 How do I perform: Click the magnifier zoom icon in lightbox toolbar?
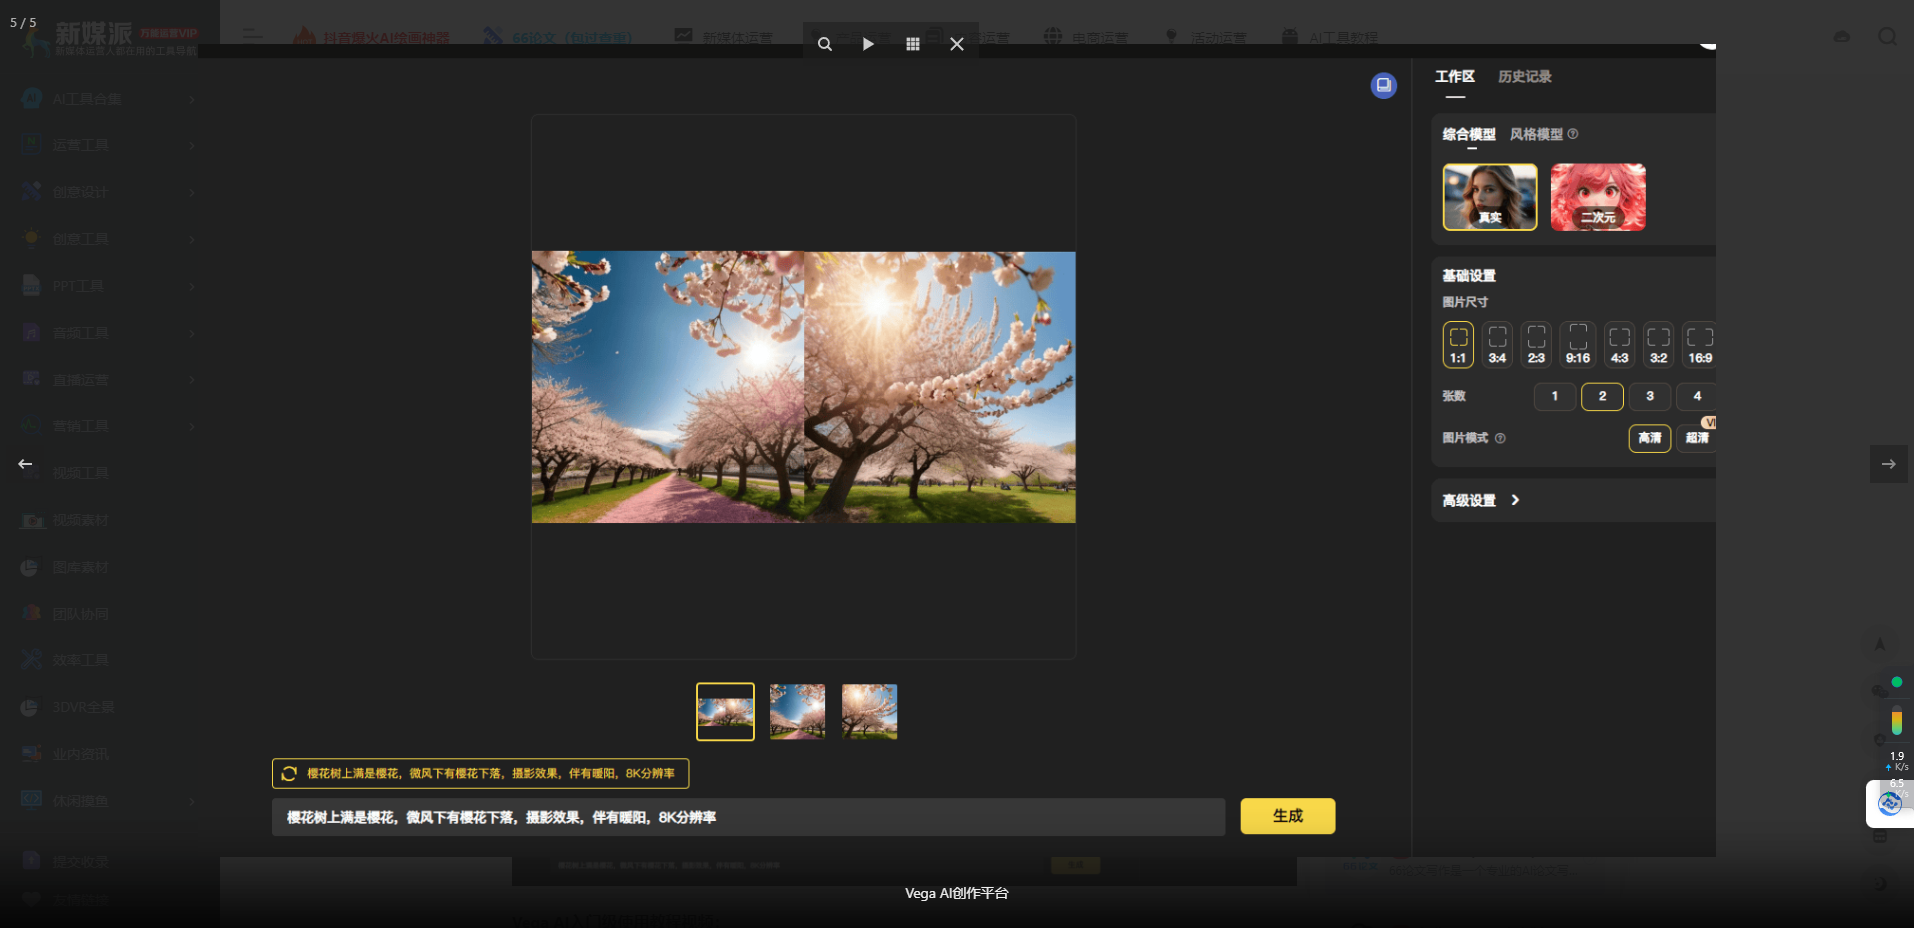(824, 44)
